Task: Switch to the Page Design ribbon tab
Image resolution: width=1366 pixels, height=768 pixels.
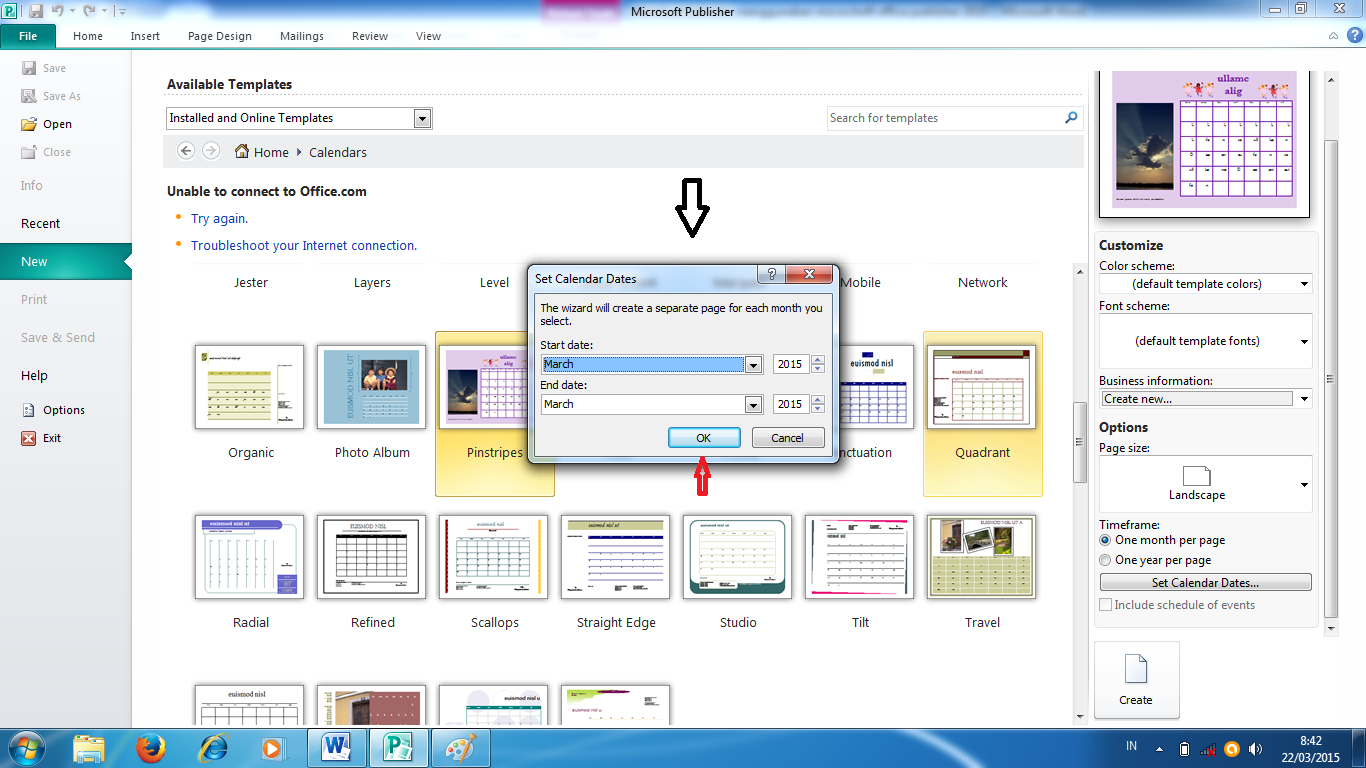Action: click(219, 35)
